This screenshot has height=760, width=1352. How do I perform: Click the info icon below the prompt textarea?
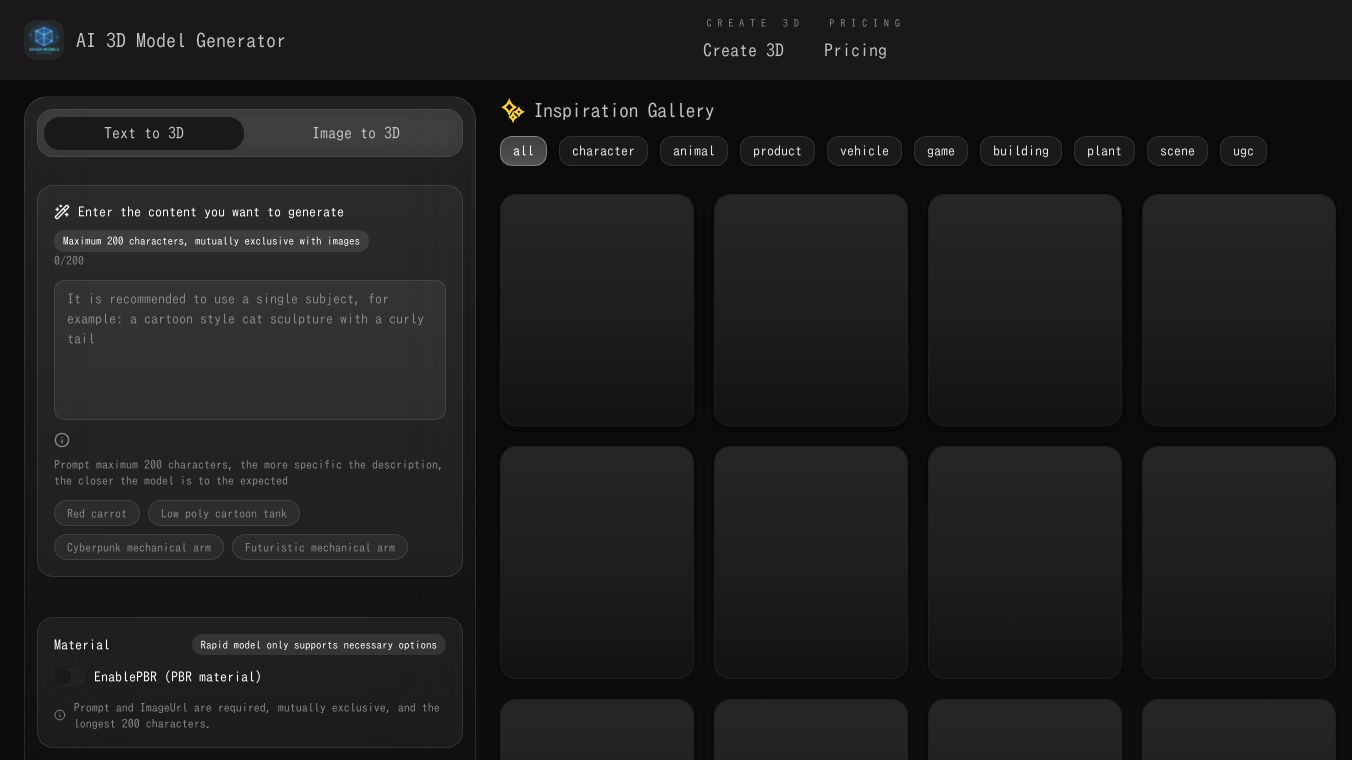pyautogui.click(x=62, y=440)
